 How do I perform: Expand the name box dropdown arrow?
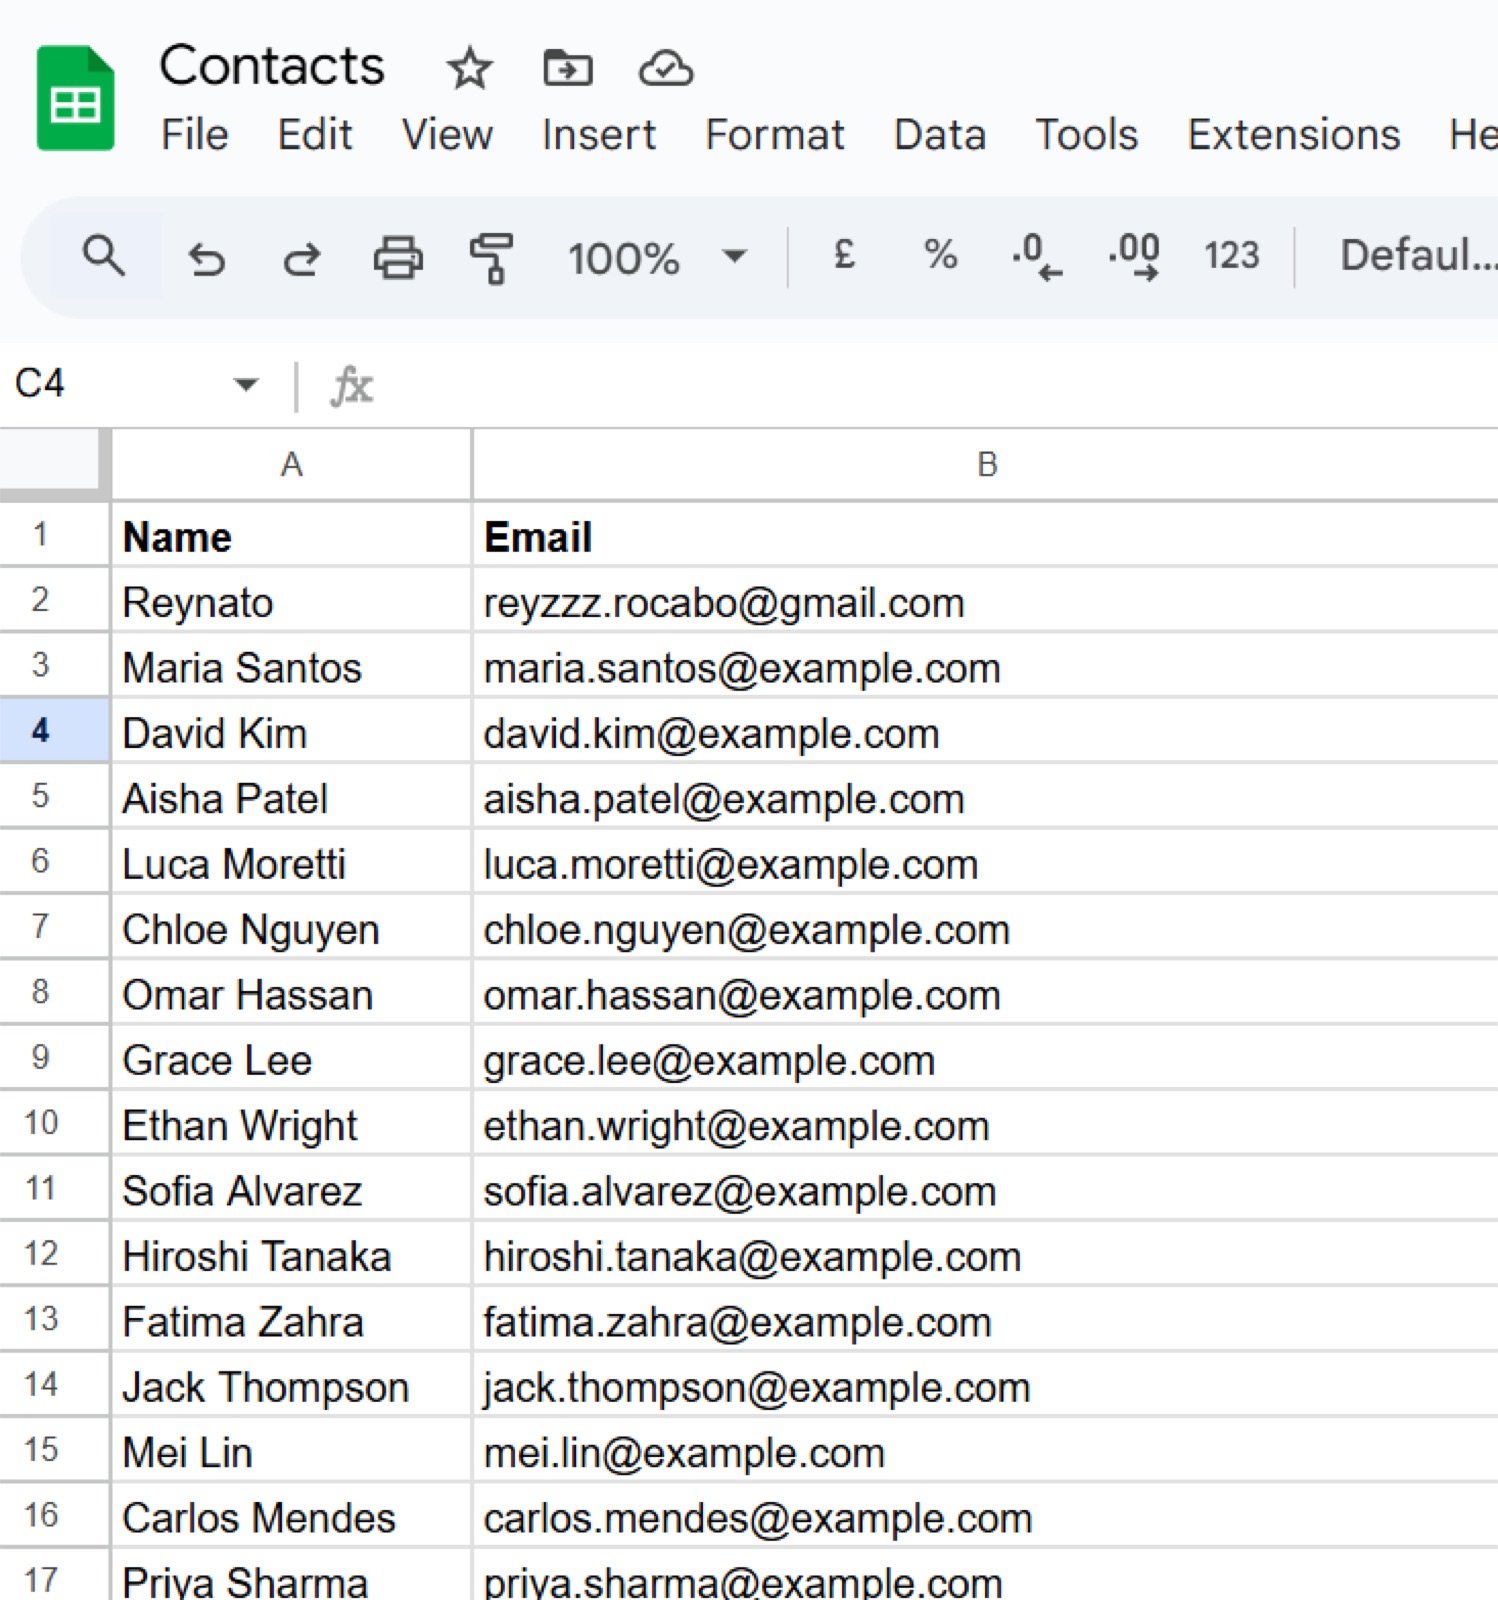(245, 384)
